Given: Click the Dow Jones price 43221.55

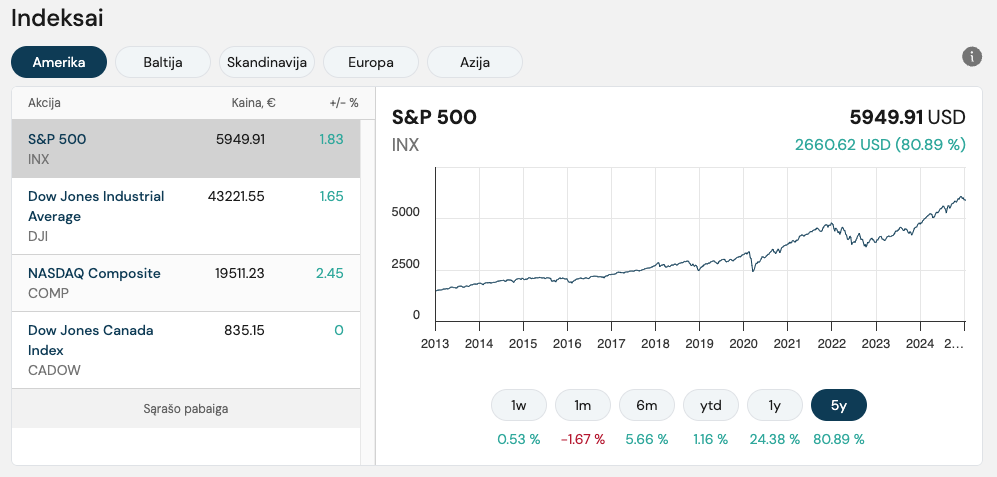Looking at the screenshot, I should pyautogui.click(x=236, y=197).
